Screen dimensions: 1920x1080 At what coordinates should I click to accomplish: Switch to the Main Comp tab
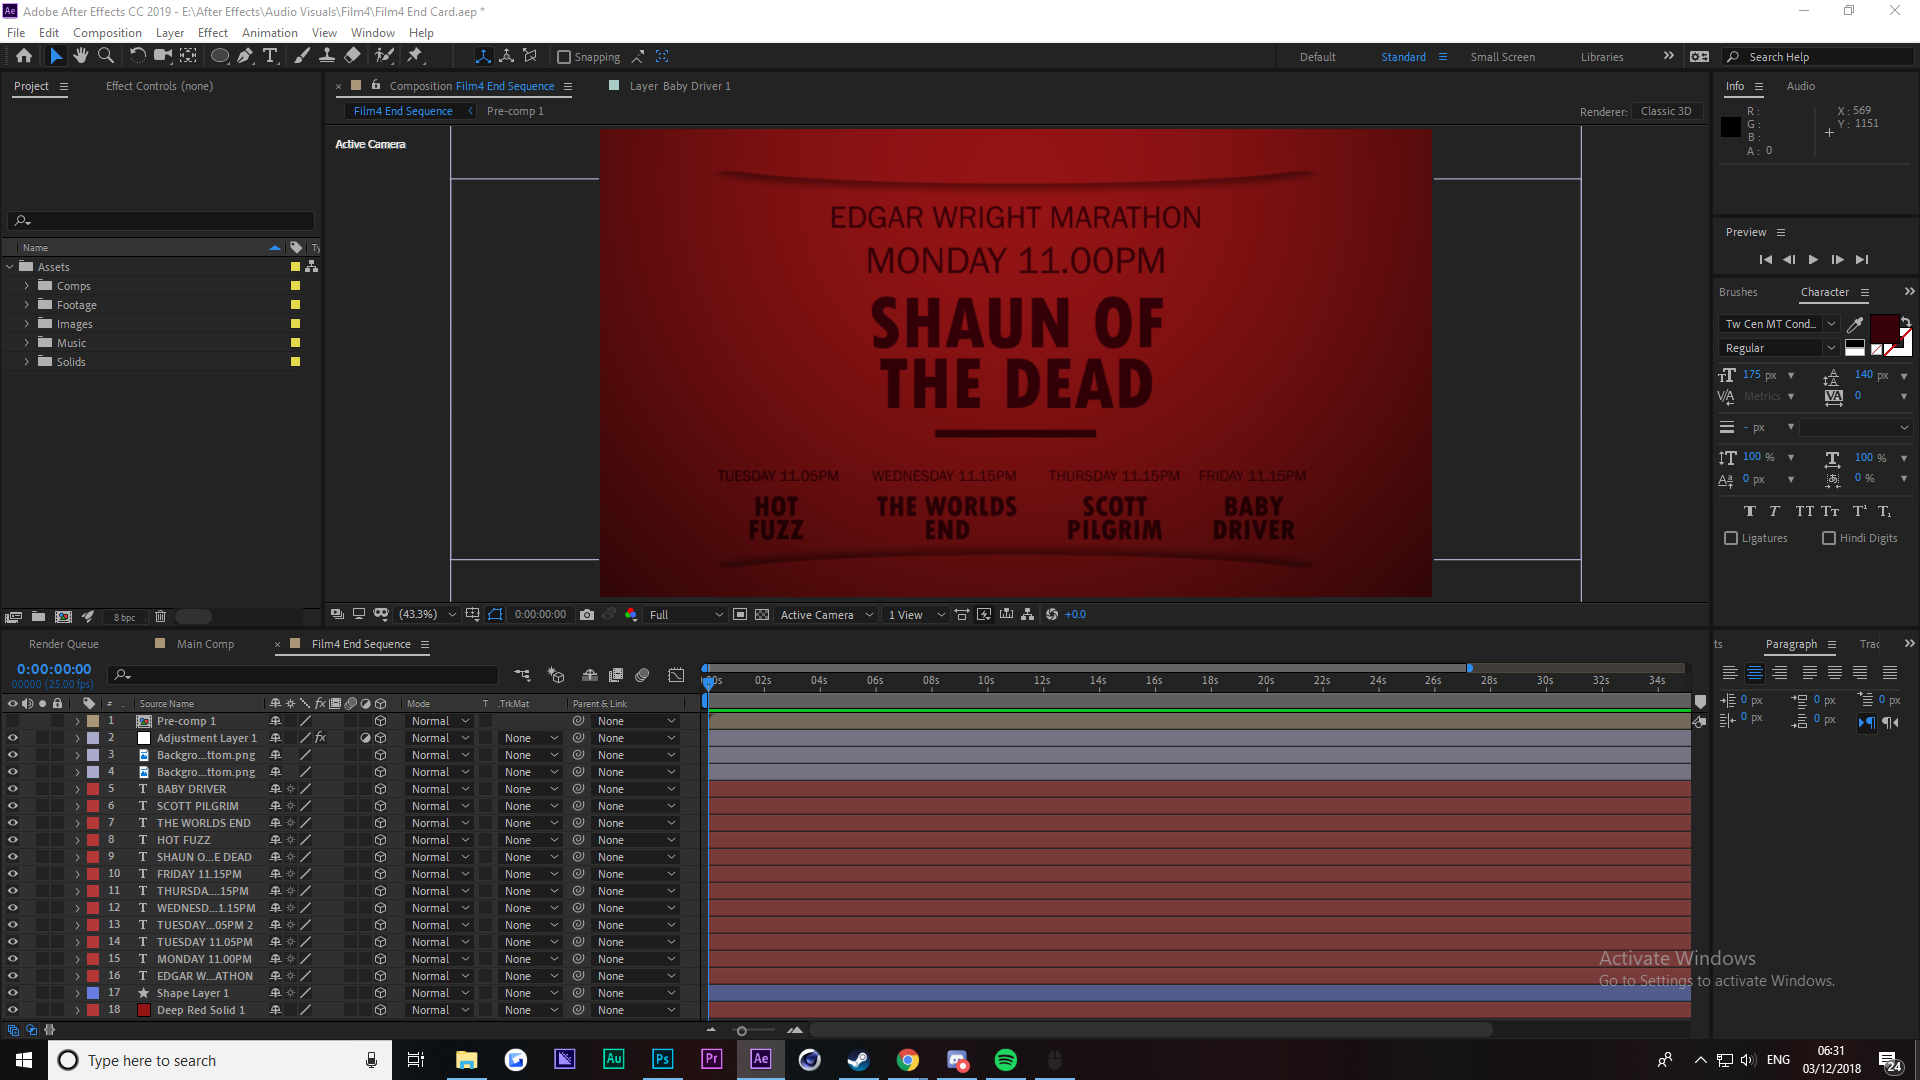(x=205, y=644)
